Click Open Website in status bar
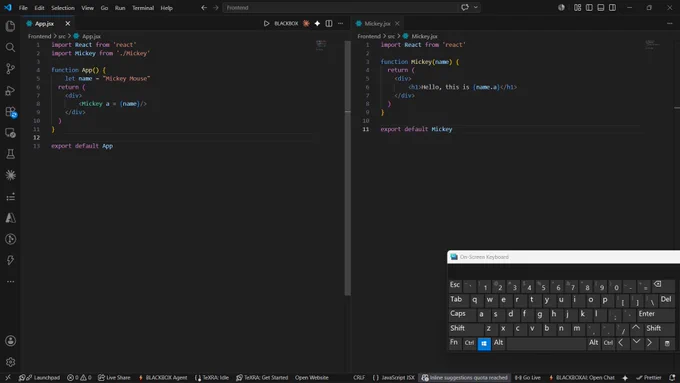The height and width of the screenshot is (383, 680). (x=311, y=377)
